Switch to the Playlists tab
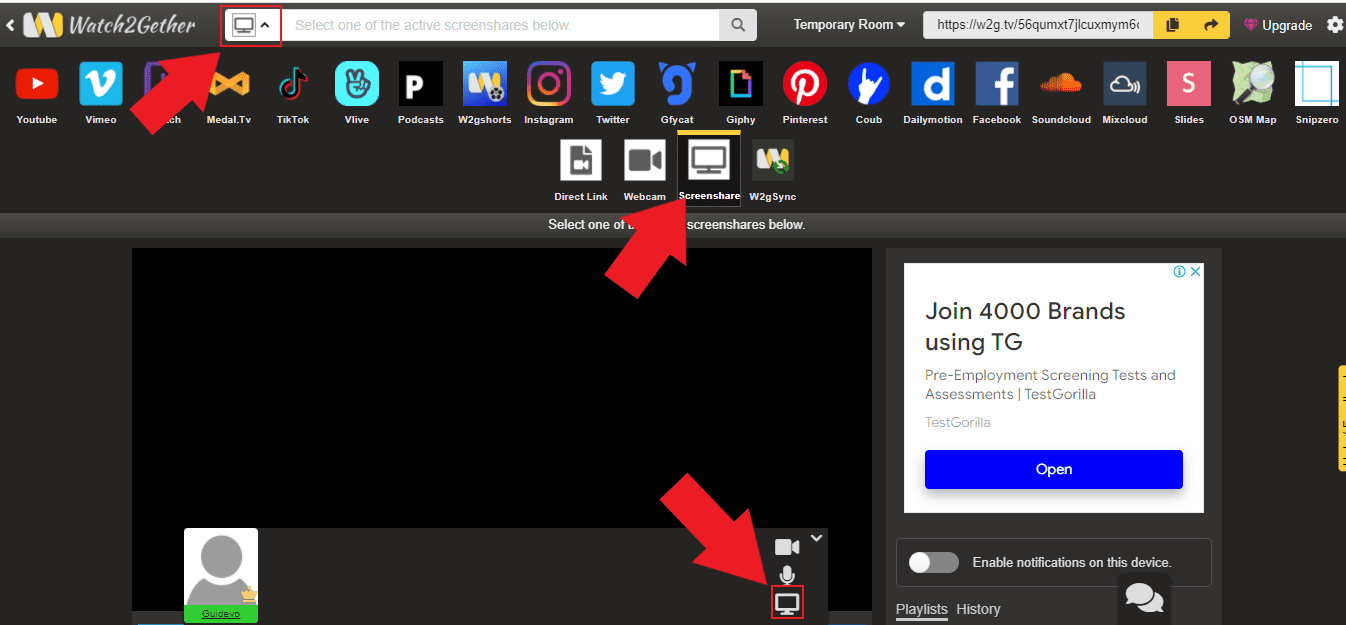The width and height of the screenshot is (1346, 625). point(921,609)
